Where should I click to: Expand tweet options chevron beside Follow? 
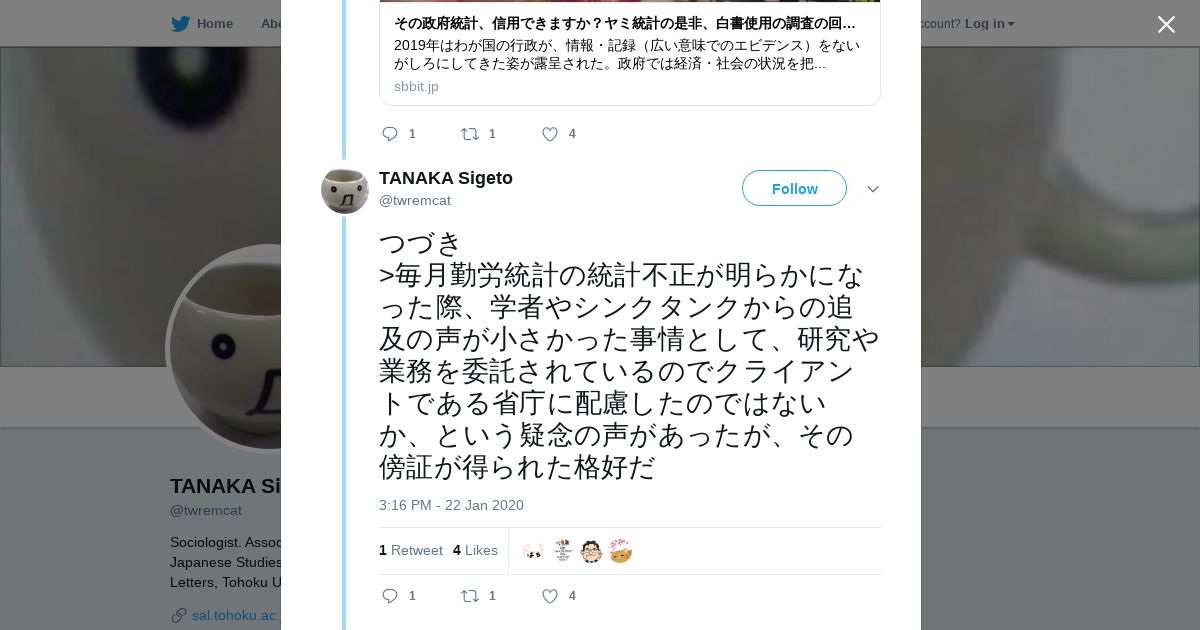pos(873,189)
